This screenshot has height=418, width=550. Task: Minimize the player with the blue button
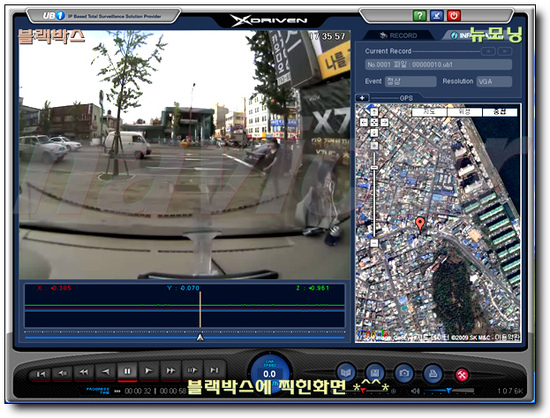click(437, 15)
